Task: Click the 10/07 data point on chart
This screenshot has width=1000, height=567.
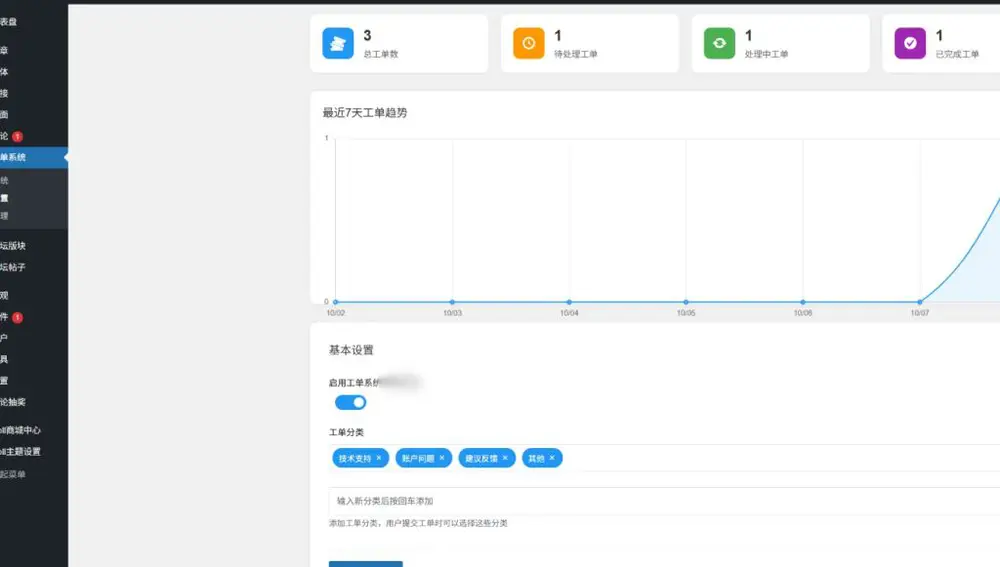Action: coord(920,302)
